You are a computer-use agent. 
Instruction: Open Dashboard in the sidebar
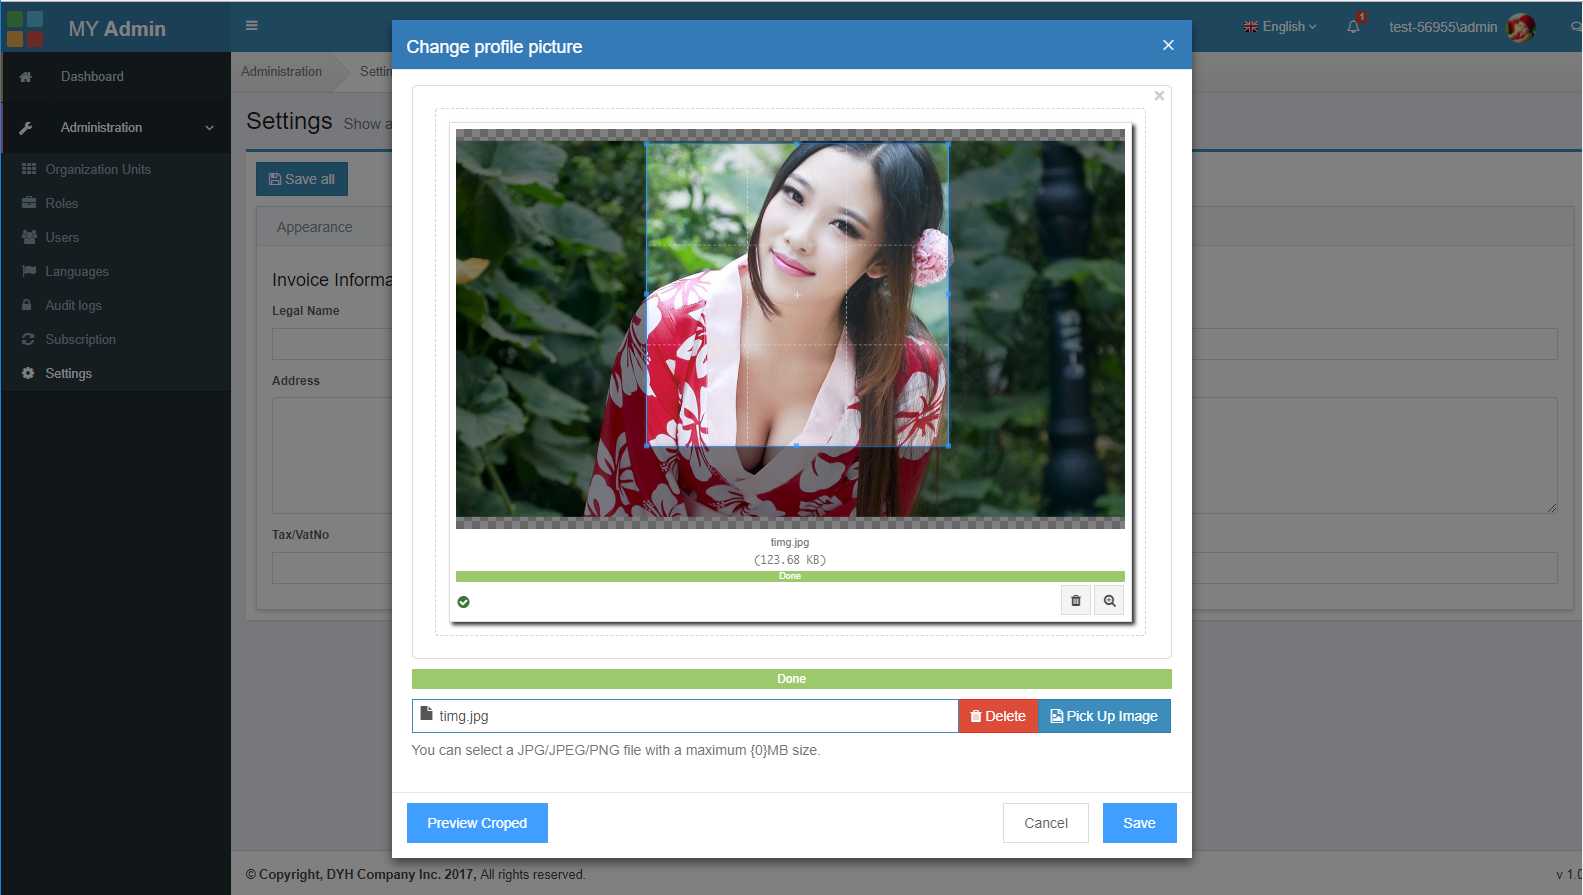pos(116,77)
